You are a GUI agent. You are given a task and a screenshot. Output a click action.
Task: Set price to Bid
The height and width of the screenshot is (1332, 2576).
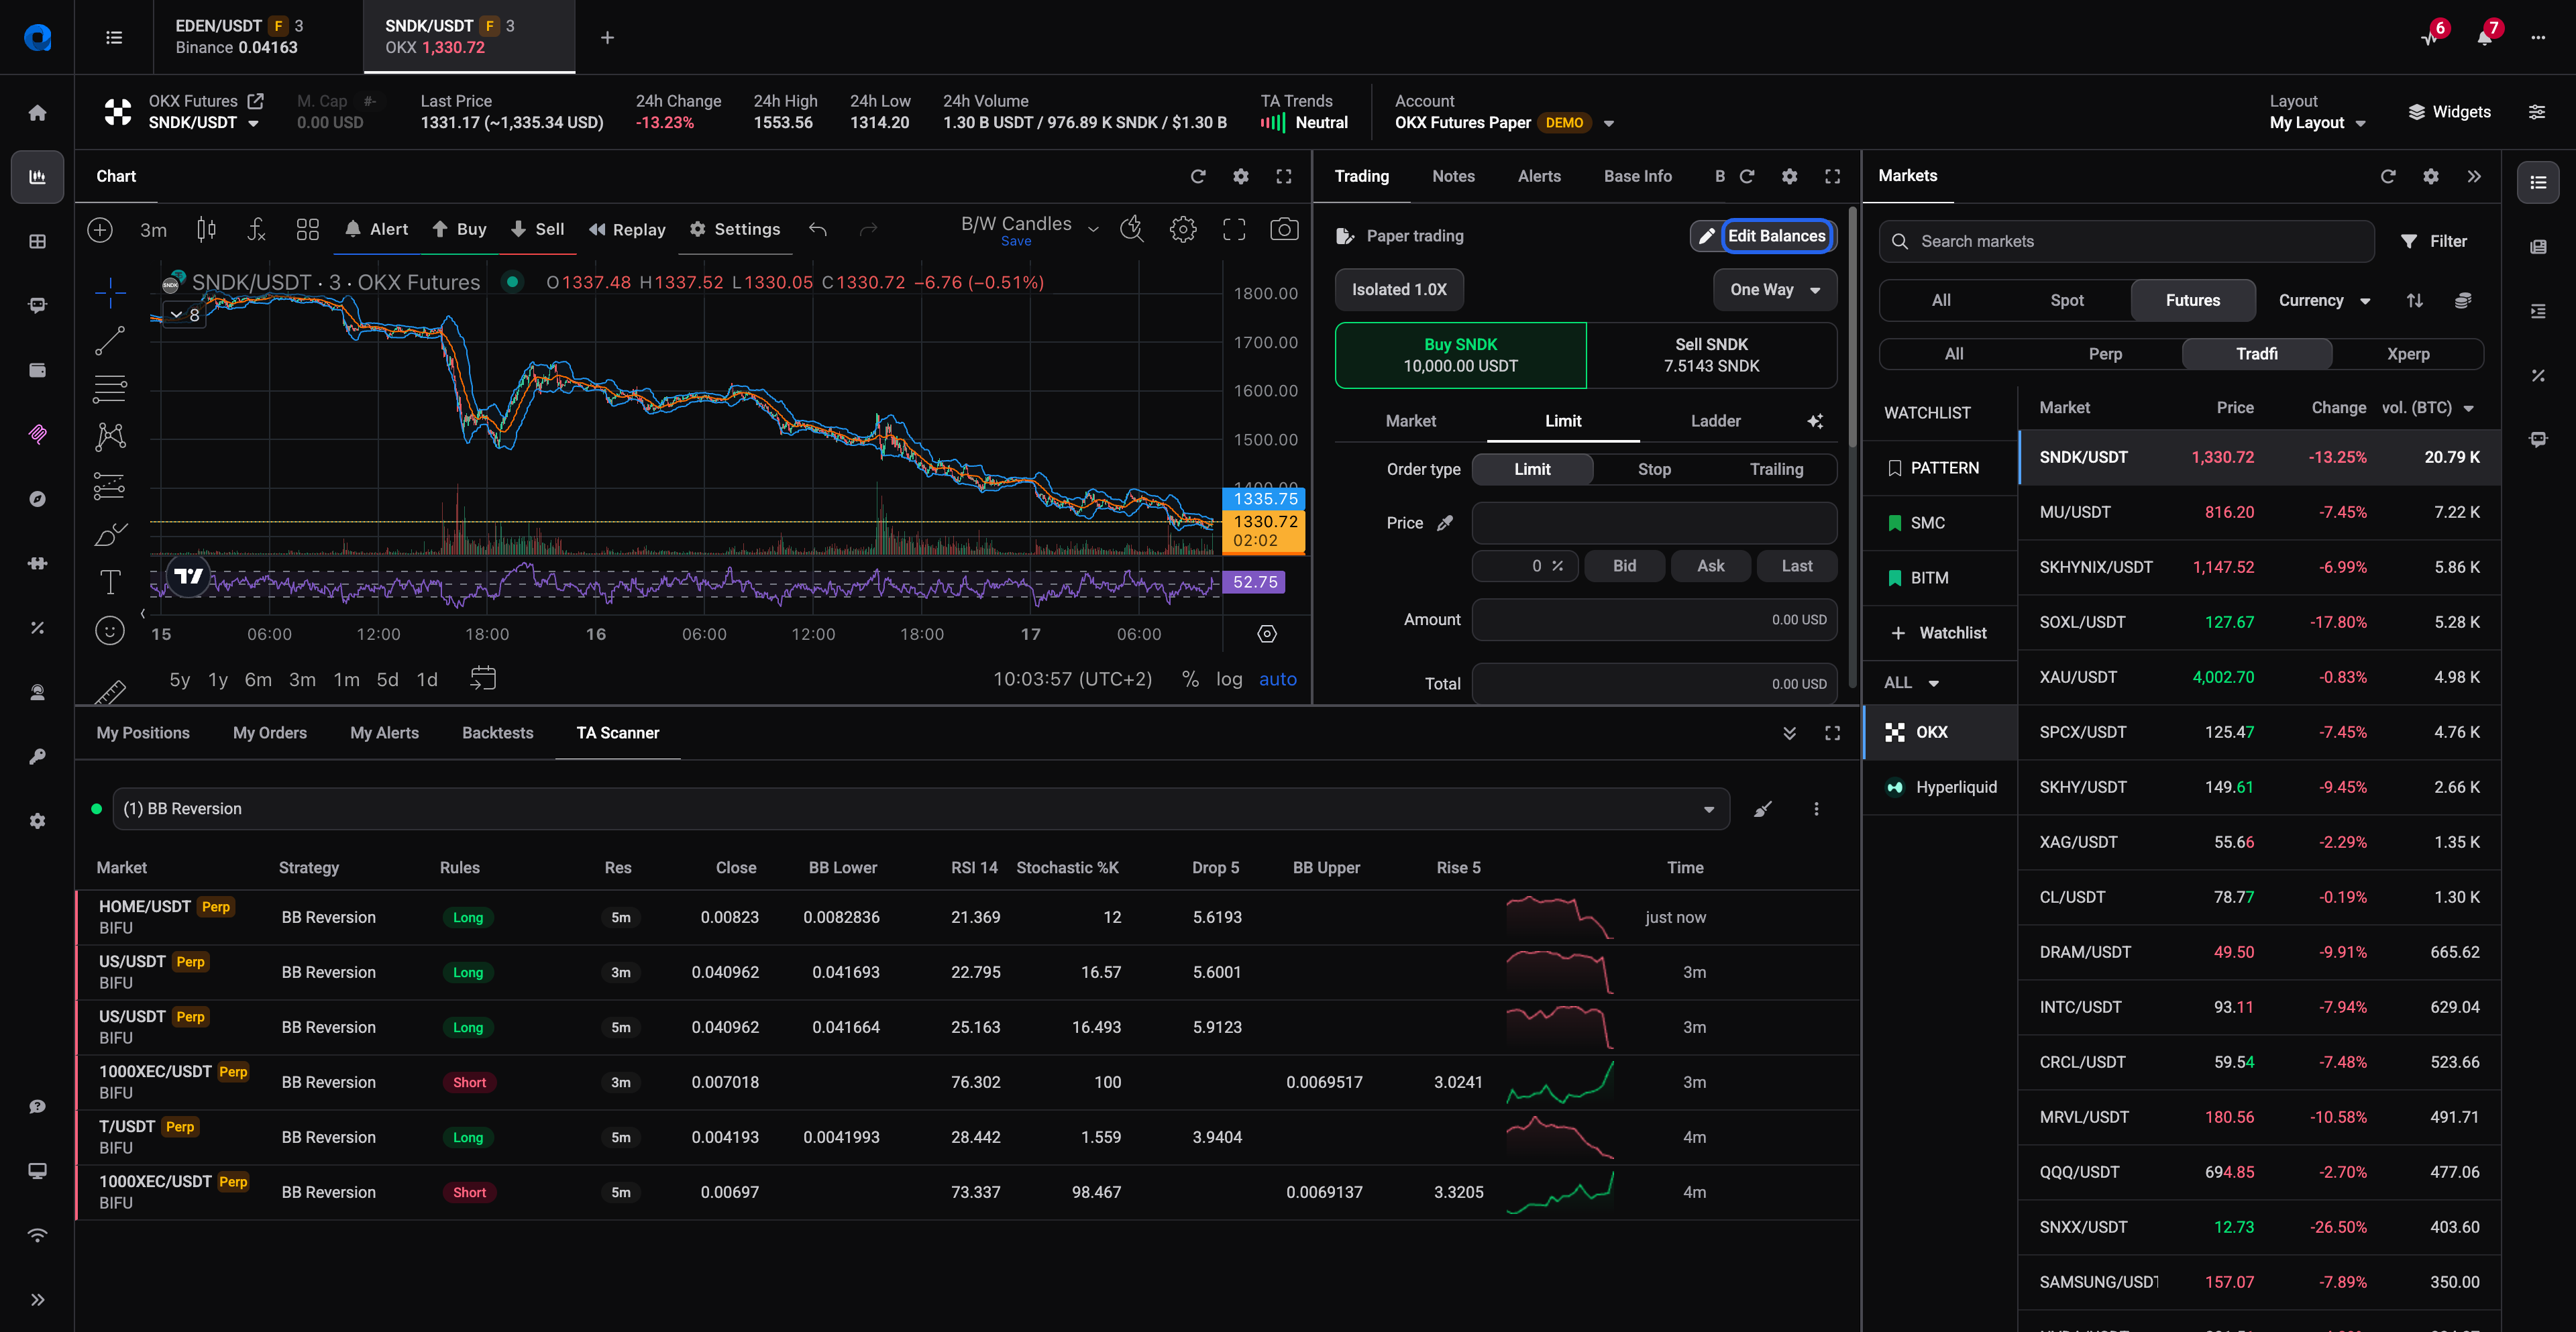(1624, 566)
